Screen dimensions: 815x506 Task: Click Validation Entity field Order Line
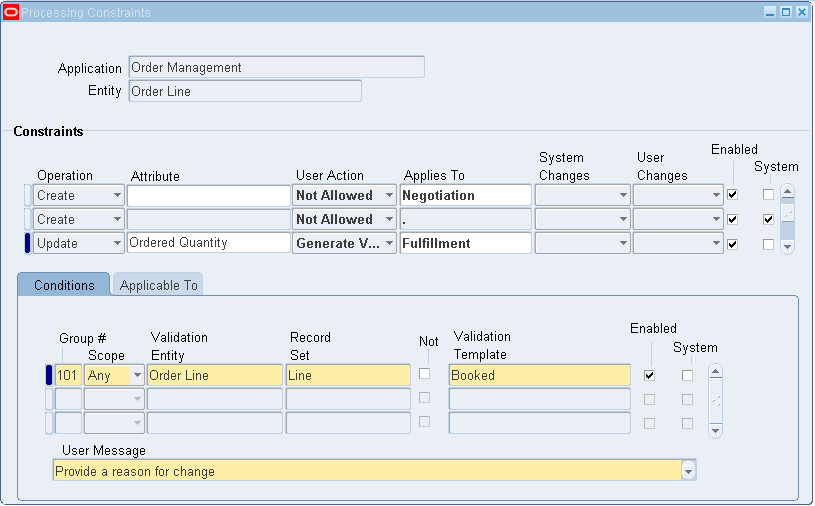pos(215,375)
